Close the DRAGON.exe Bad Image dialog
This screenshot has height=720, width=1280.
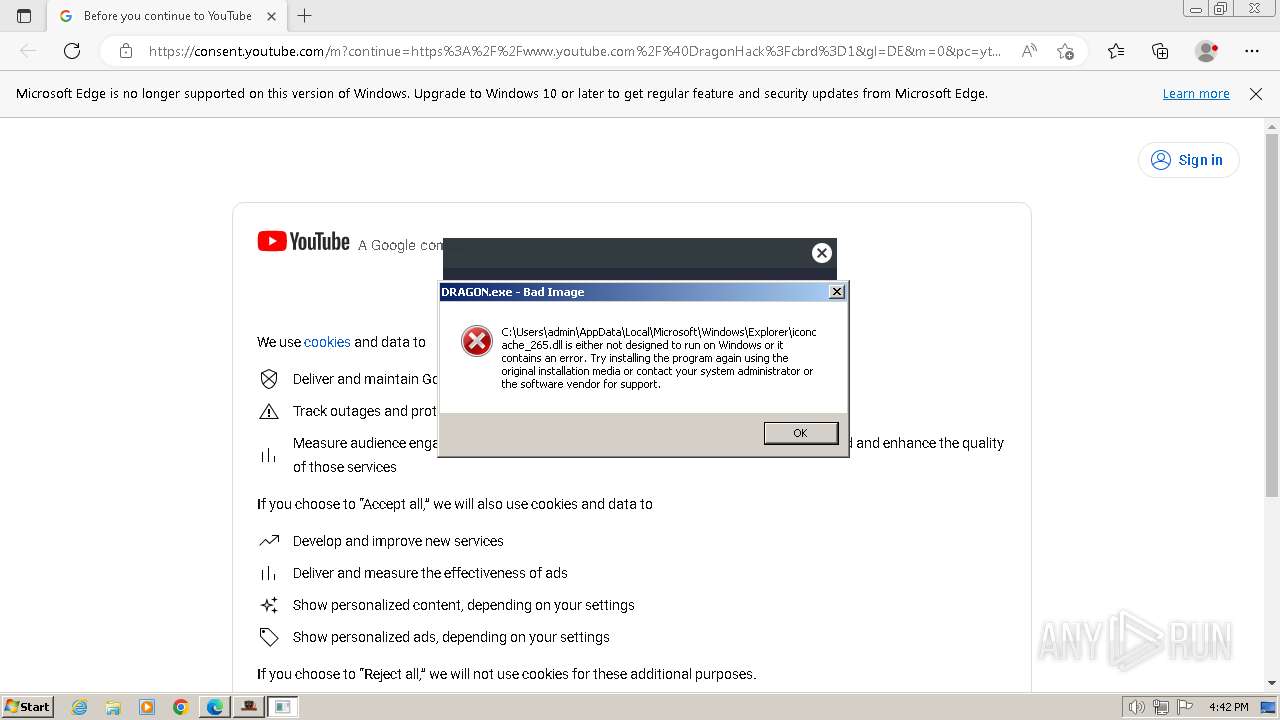[837, 292]
